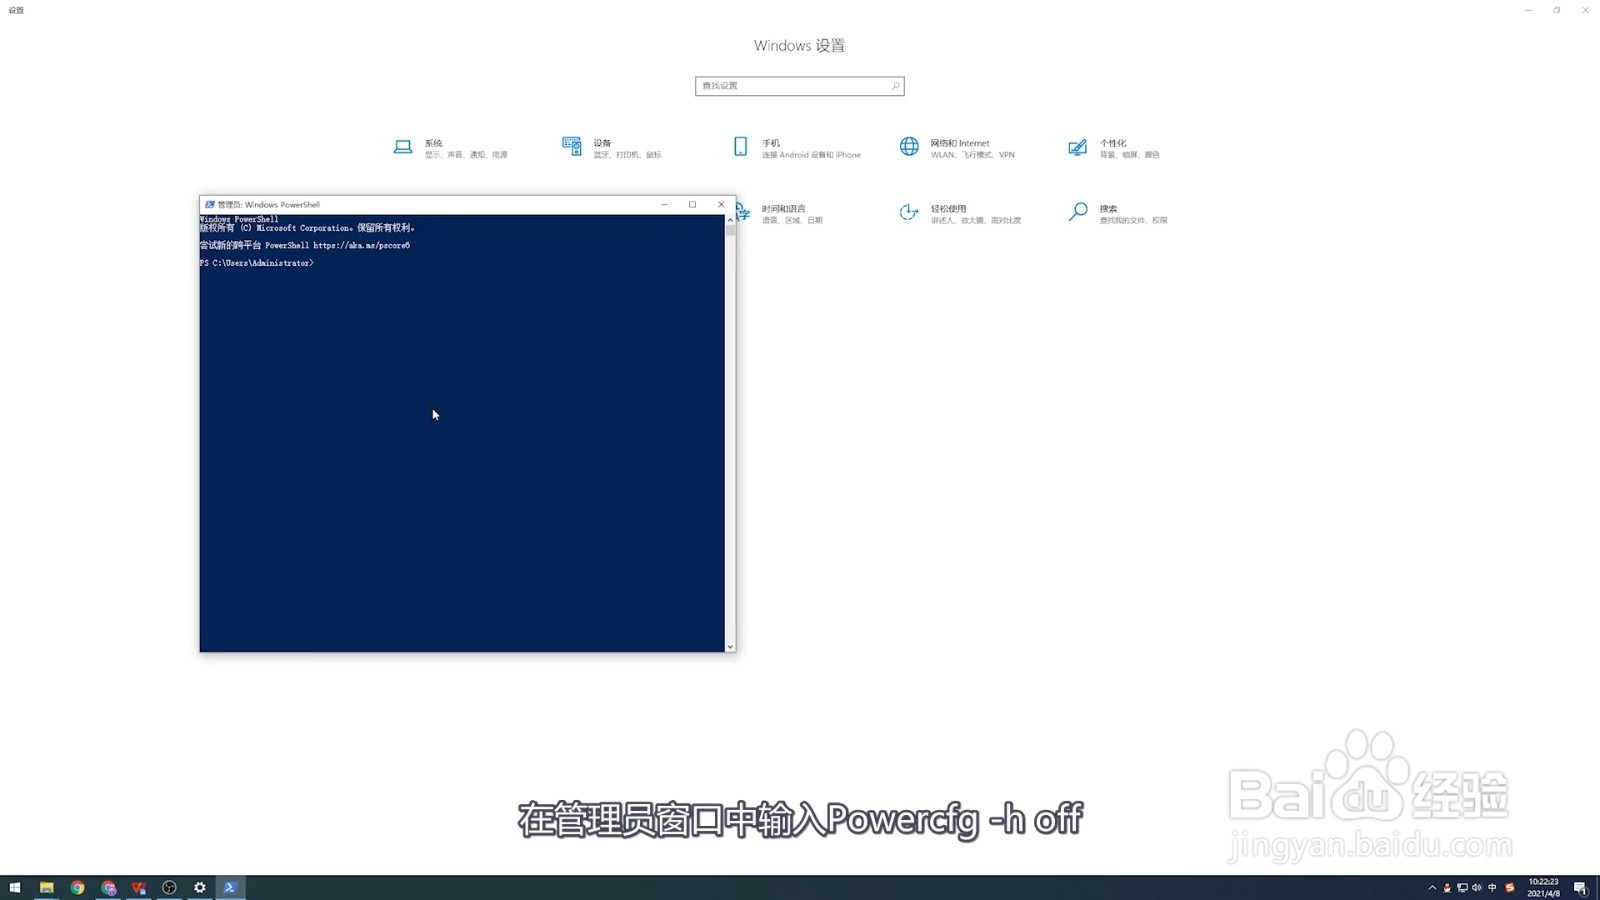
Task: Open the Windows Start button
Action: tap(15, 887)
